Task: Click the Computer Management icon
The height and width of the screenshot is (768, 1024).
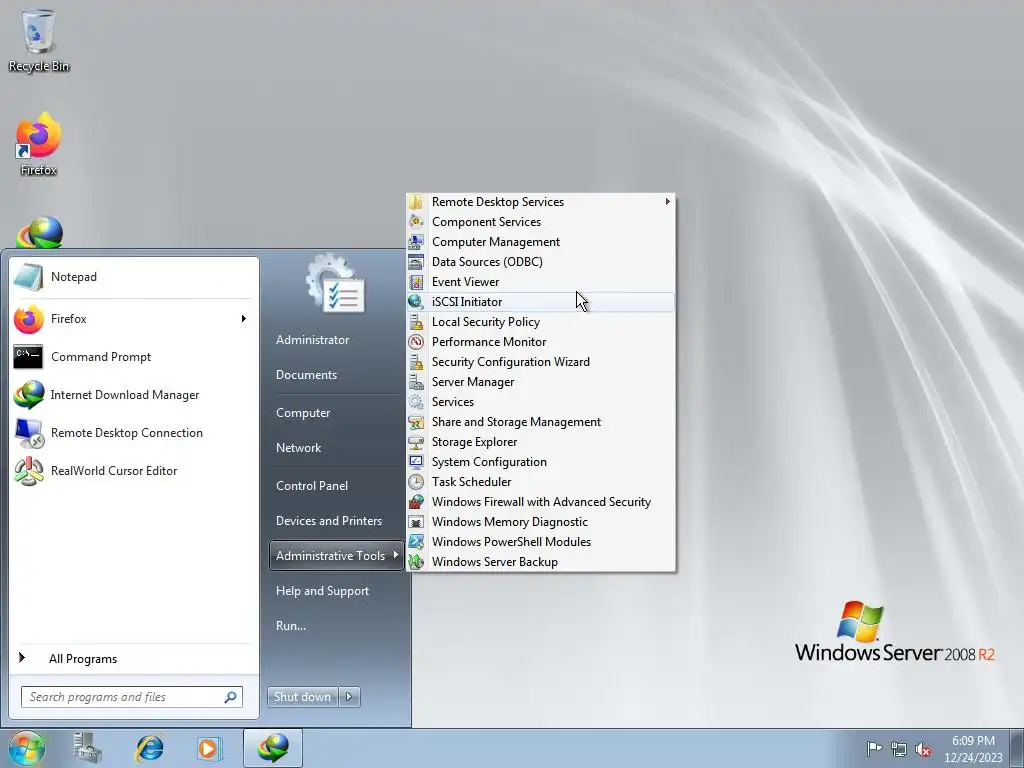Action: pyautogui.click(x=416, y=242)
